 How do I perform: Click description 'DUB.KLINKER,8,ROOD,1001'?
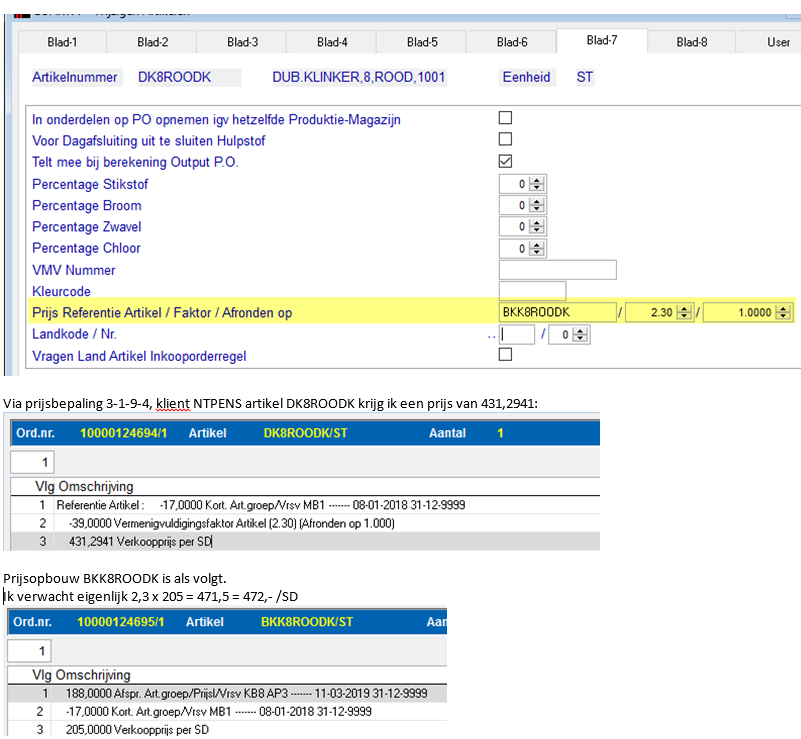(x=359, y=77)
